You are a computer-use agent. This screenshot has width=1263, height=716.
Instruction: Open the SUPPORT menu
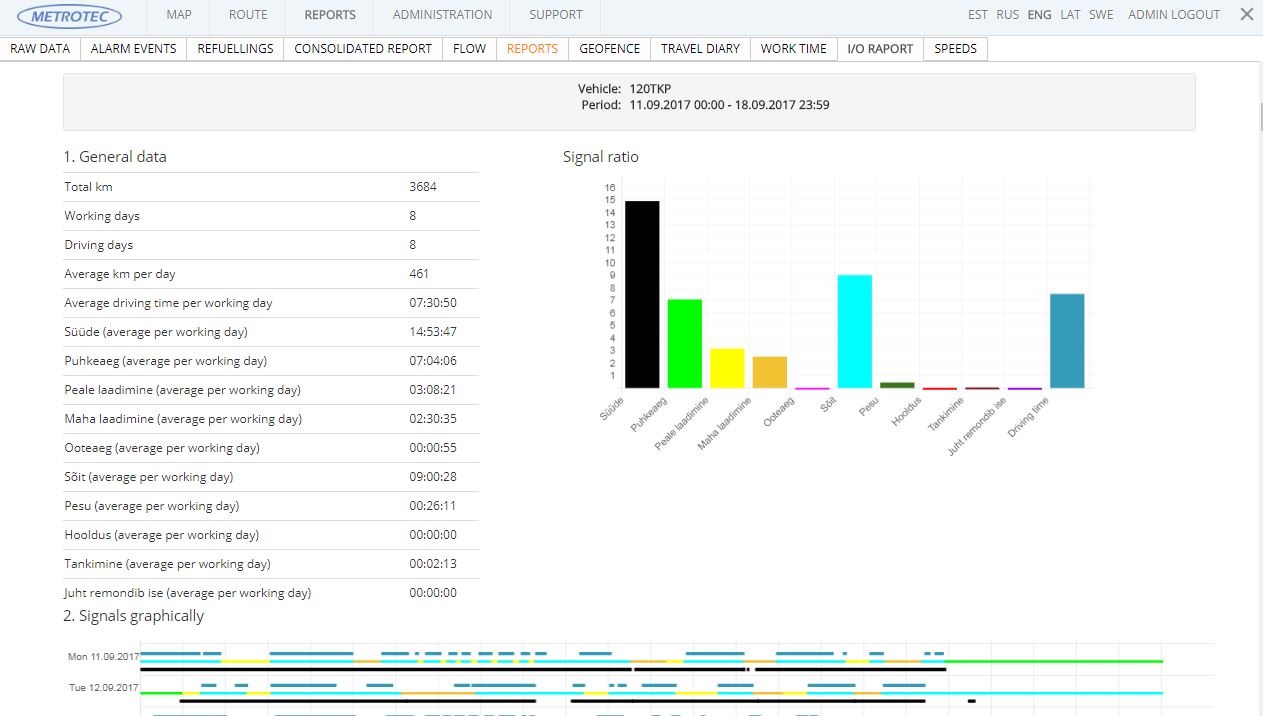(x=556, y=15)
